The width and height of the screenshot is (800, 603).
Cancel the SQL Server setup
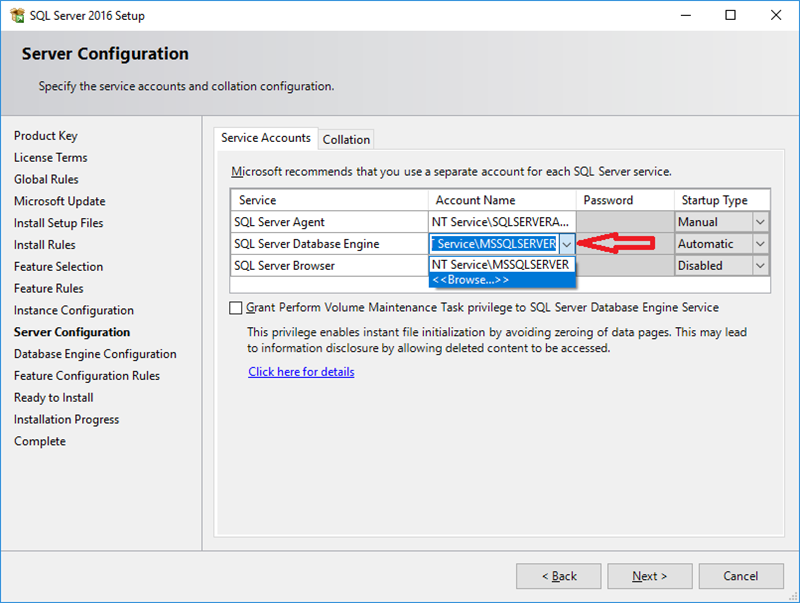click(740, 576)
